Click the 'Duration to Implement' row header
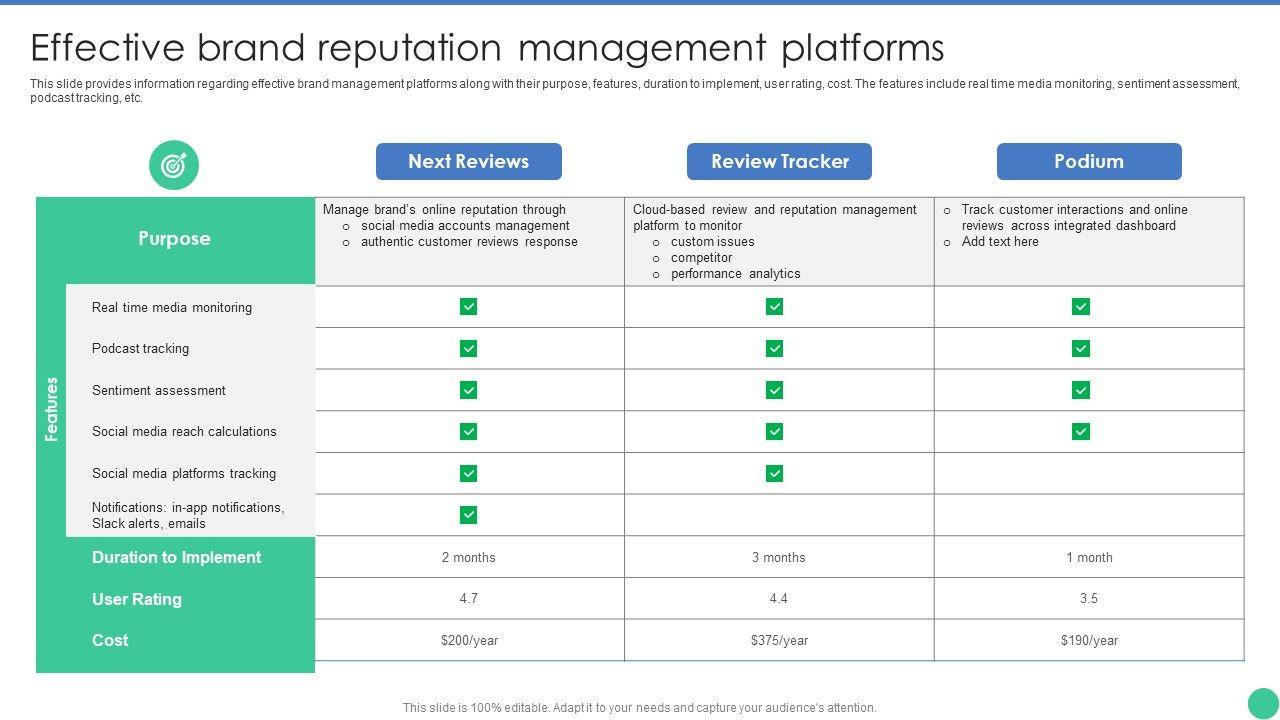Viewport: 1280px width, 720px height. 176,558
